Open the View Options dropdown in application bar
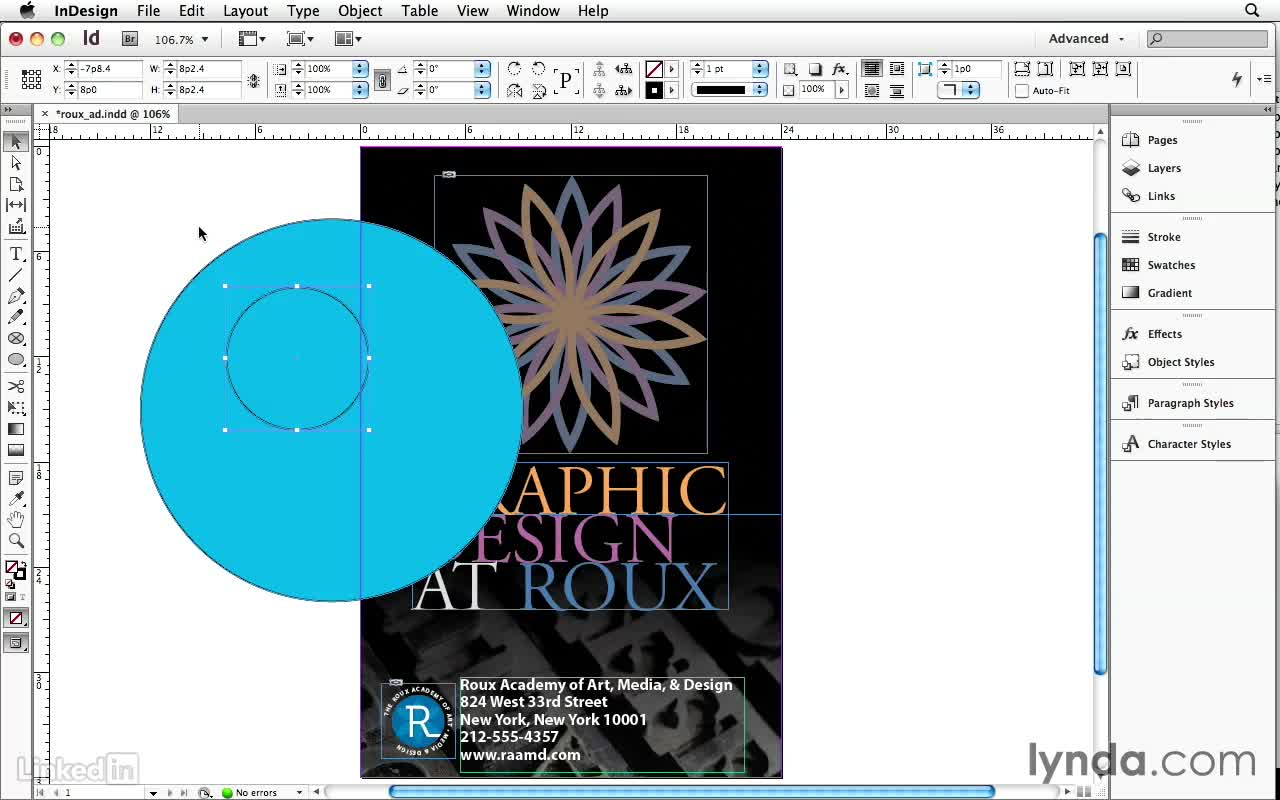 [252, 39]
